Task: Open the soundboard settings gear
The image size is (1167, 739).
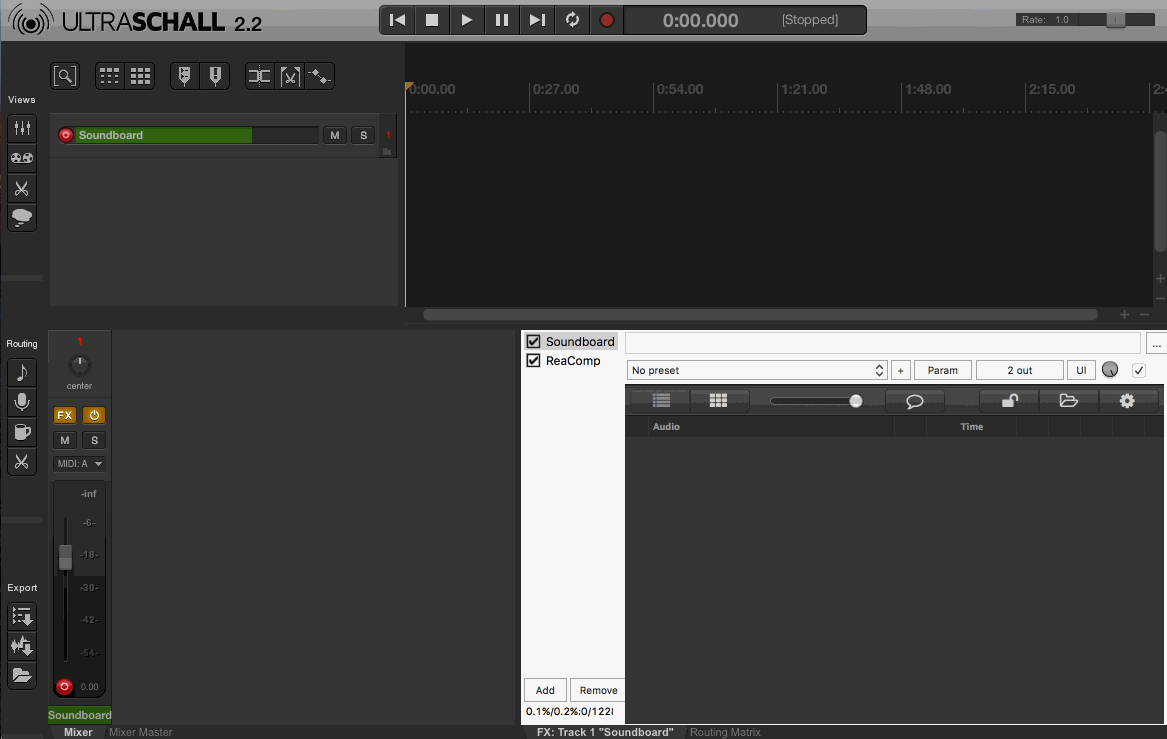Action: pyautogui.click(x=1128, y=400)
